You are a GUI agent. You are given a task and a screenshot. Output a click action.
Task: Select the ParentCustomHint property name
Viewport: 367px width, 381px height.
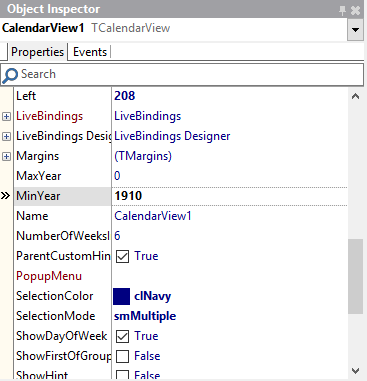pyautogui.click(x=63, y=256)
